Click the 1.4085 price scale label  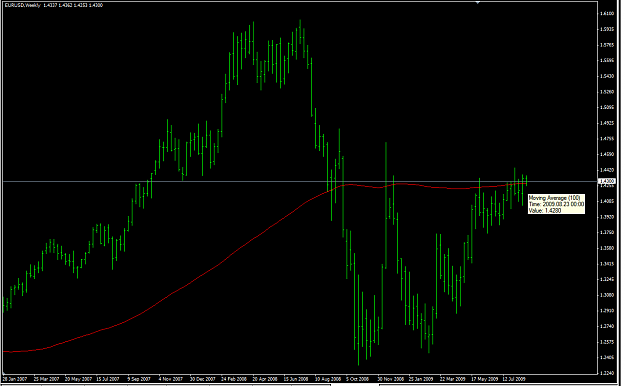pos(607,201)
